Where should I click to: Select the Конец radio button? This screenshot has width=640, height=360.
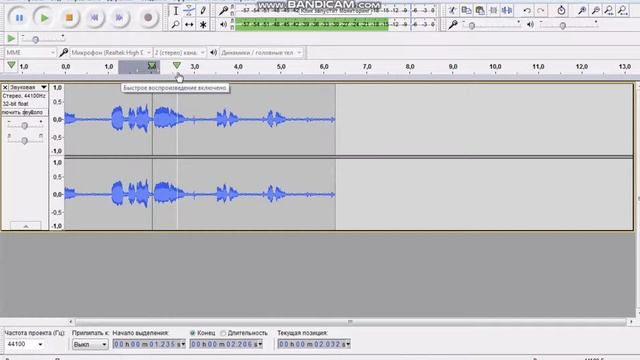(193, 333)
